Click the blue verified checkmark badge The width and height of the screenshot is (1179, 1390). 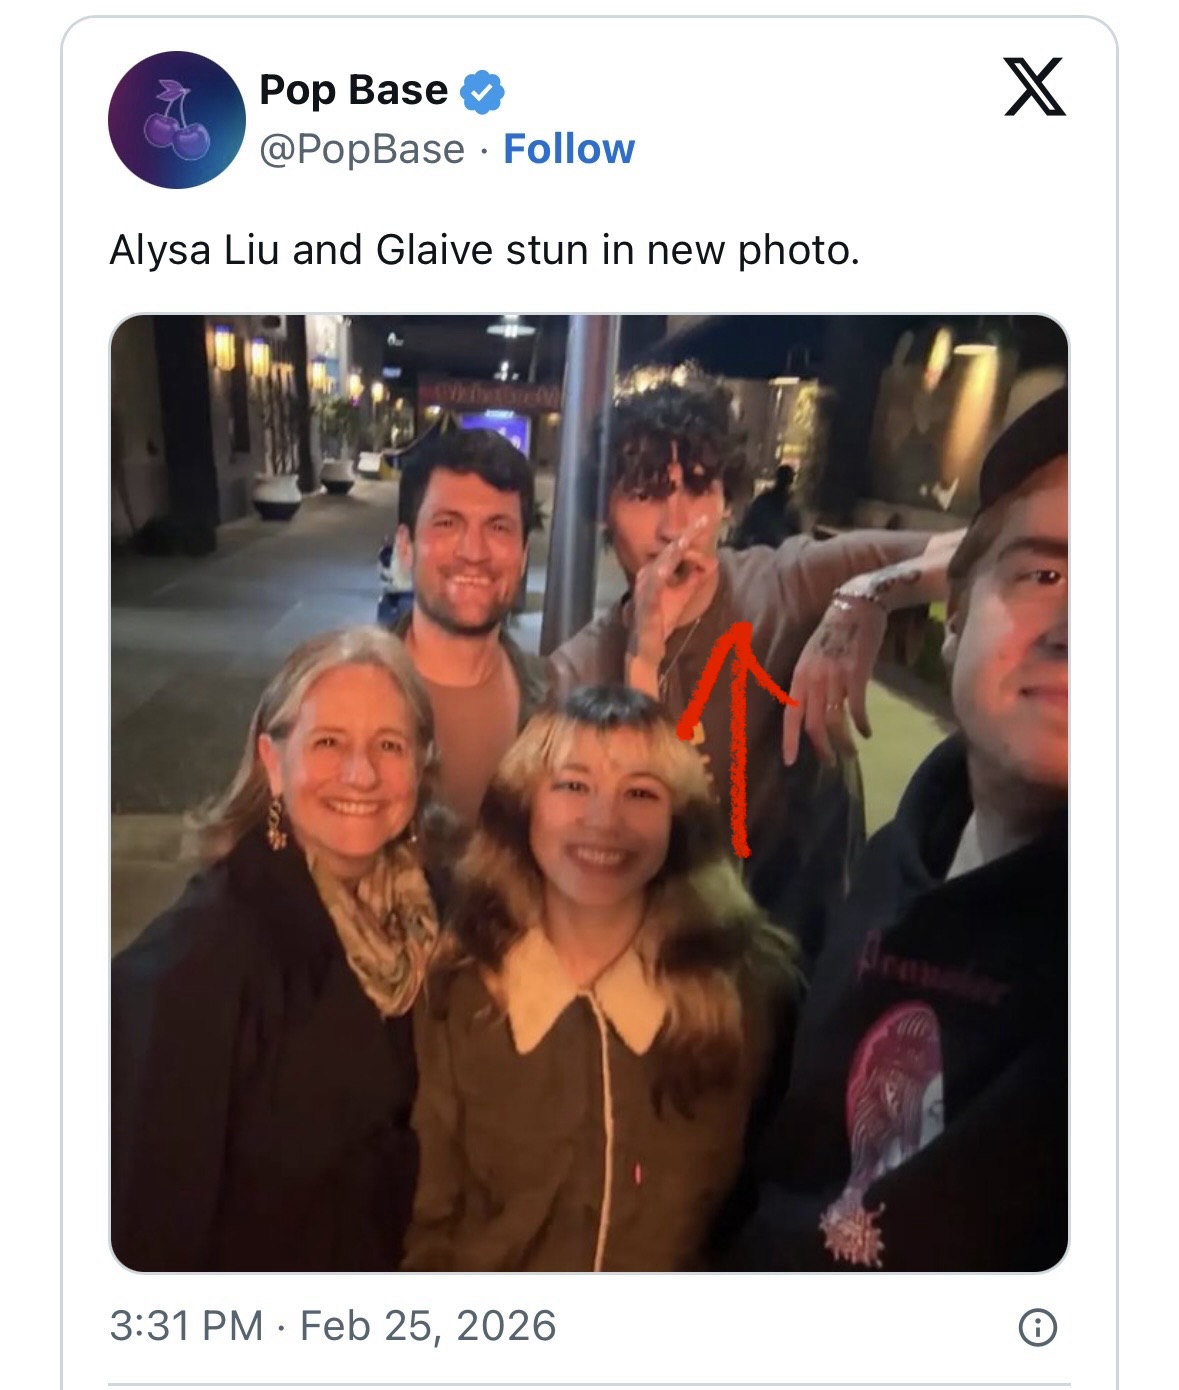click(482, 92)
